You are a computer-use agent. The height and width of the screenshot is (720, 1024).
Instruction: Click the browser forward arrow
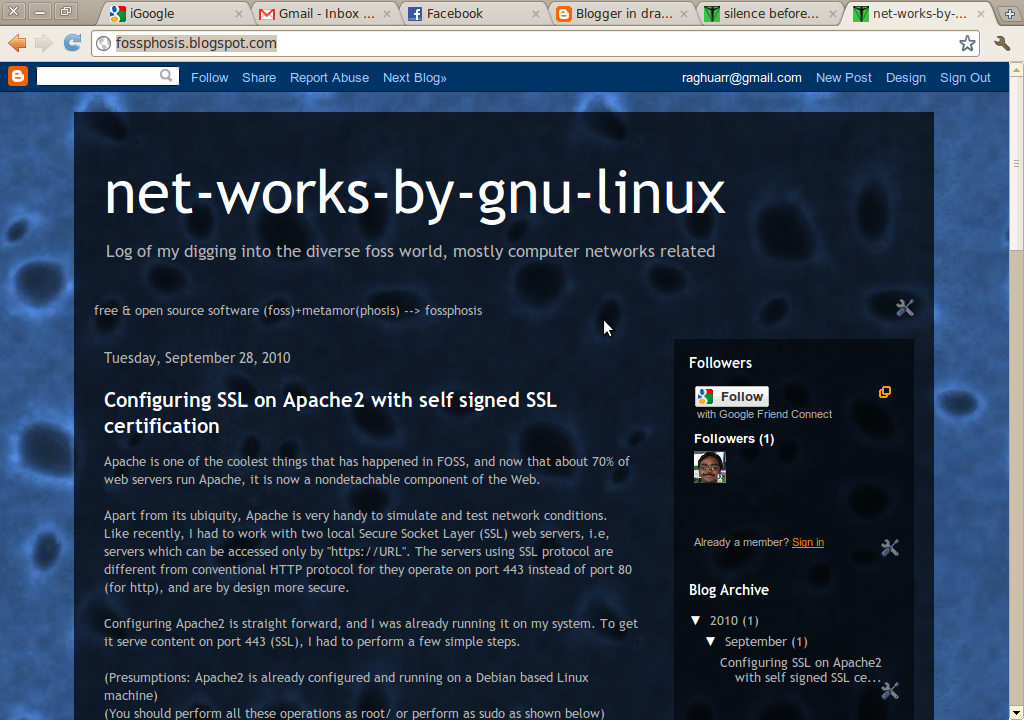click(44, 43)
